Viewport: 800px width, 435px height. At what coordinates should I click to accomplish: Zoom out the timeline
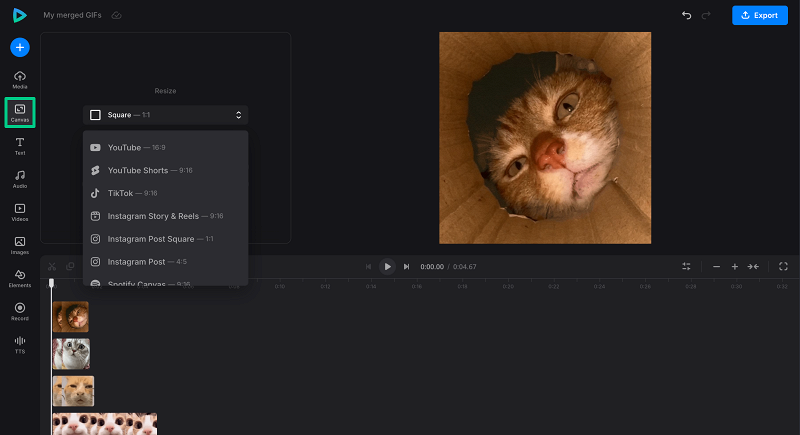(716, 267)
